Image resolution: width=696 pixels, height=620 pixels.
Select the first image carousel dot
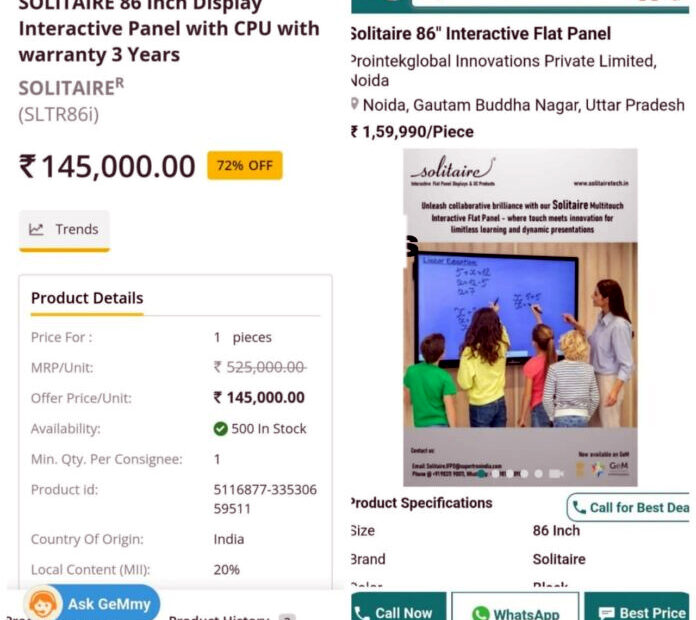481,474
